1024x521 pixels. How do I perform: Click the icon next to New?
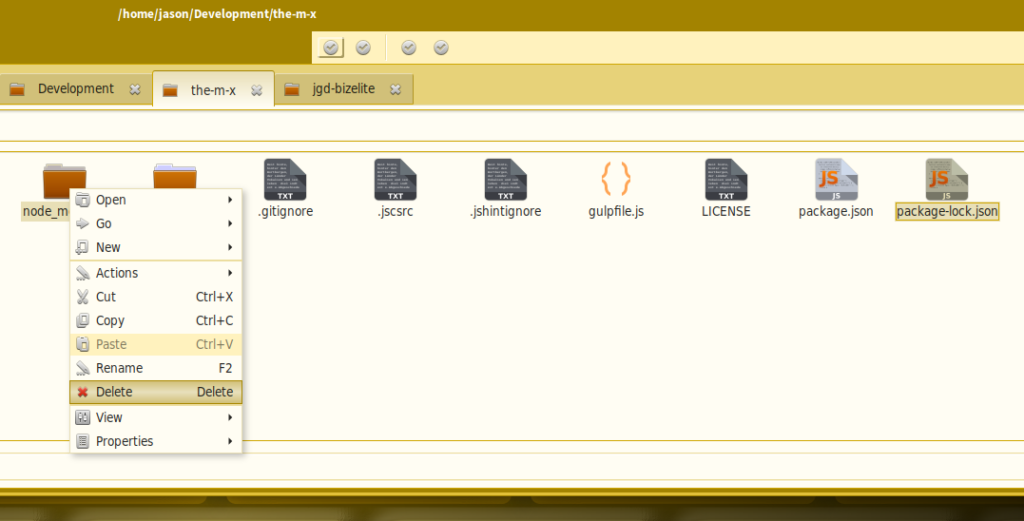(x=82, y=247)
